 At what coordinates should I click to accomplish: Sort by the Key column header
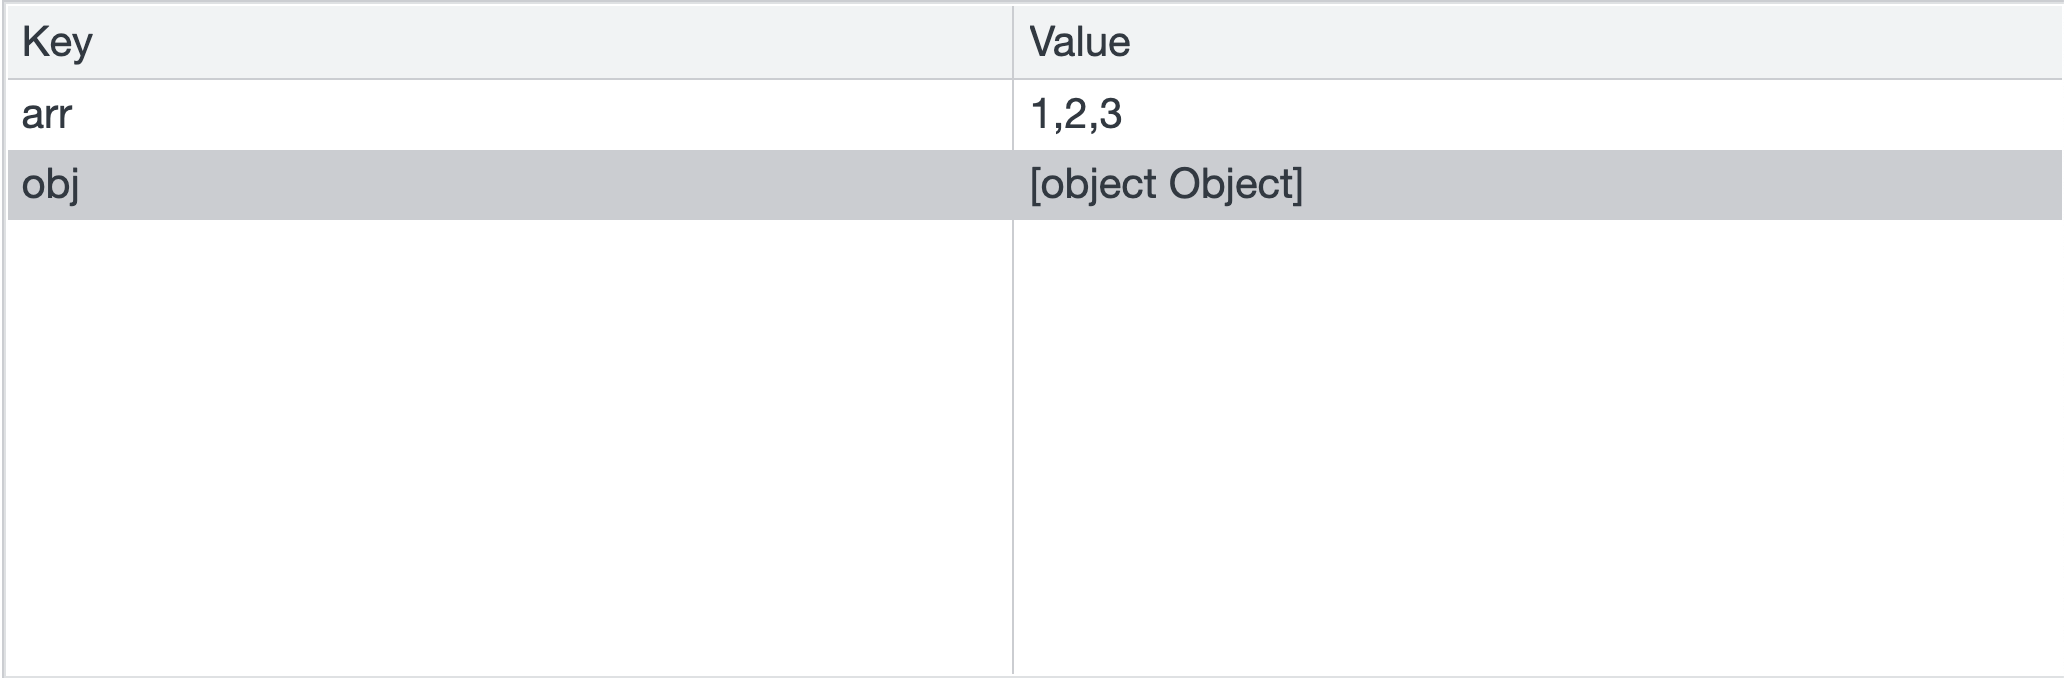click(510, 42)
